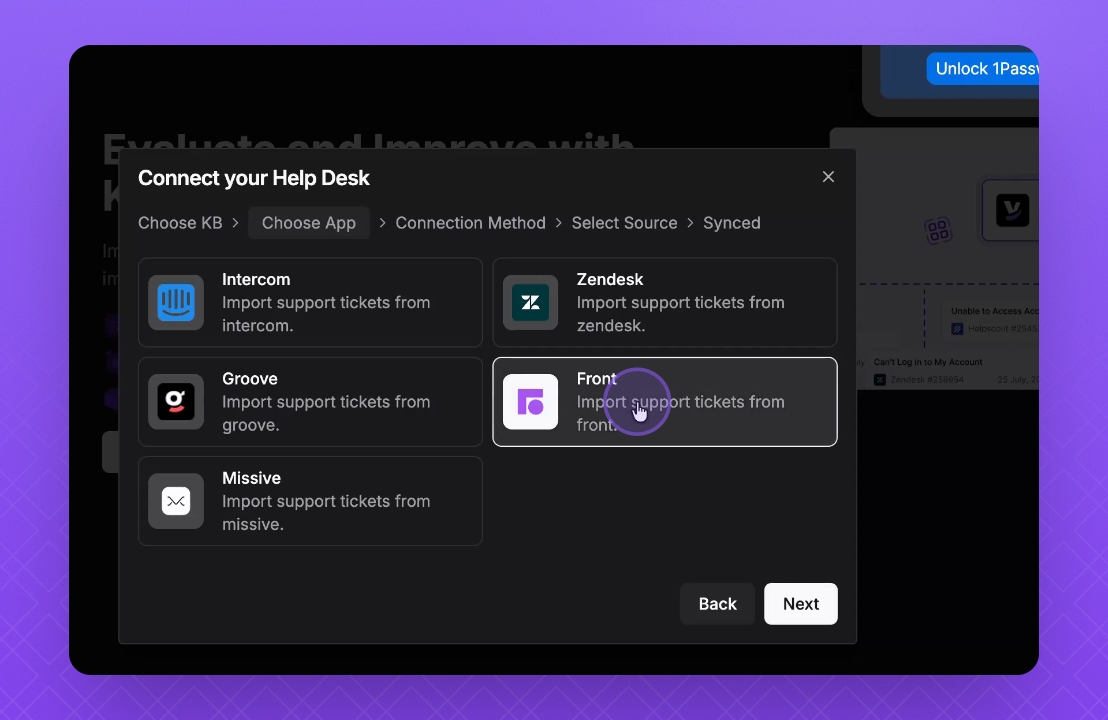Click "Can't Log In to My Account" ticket
1108x720 pixels.
pos(928,362)
